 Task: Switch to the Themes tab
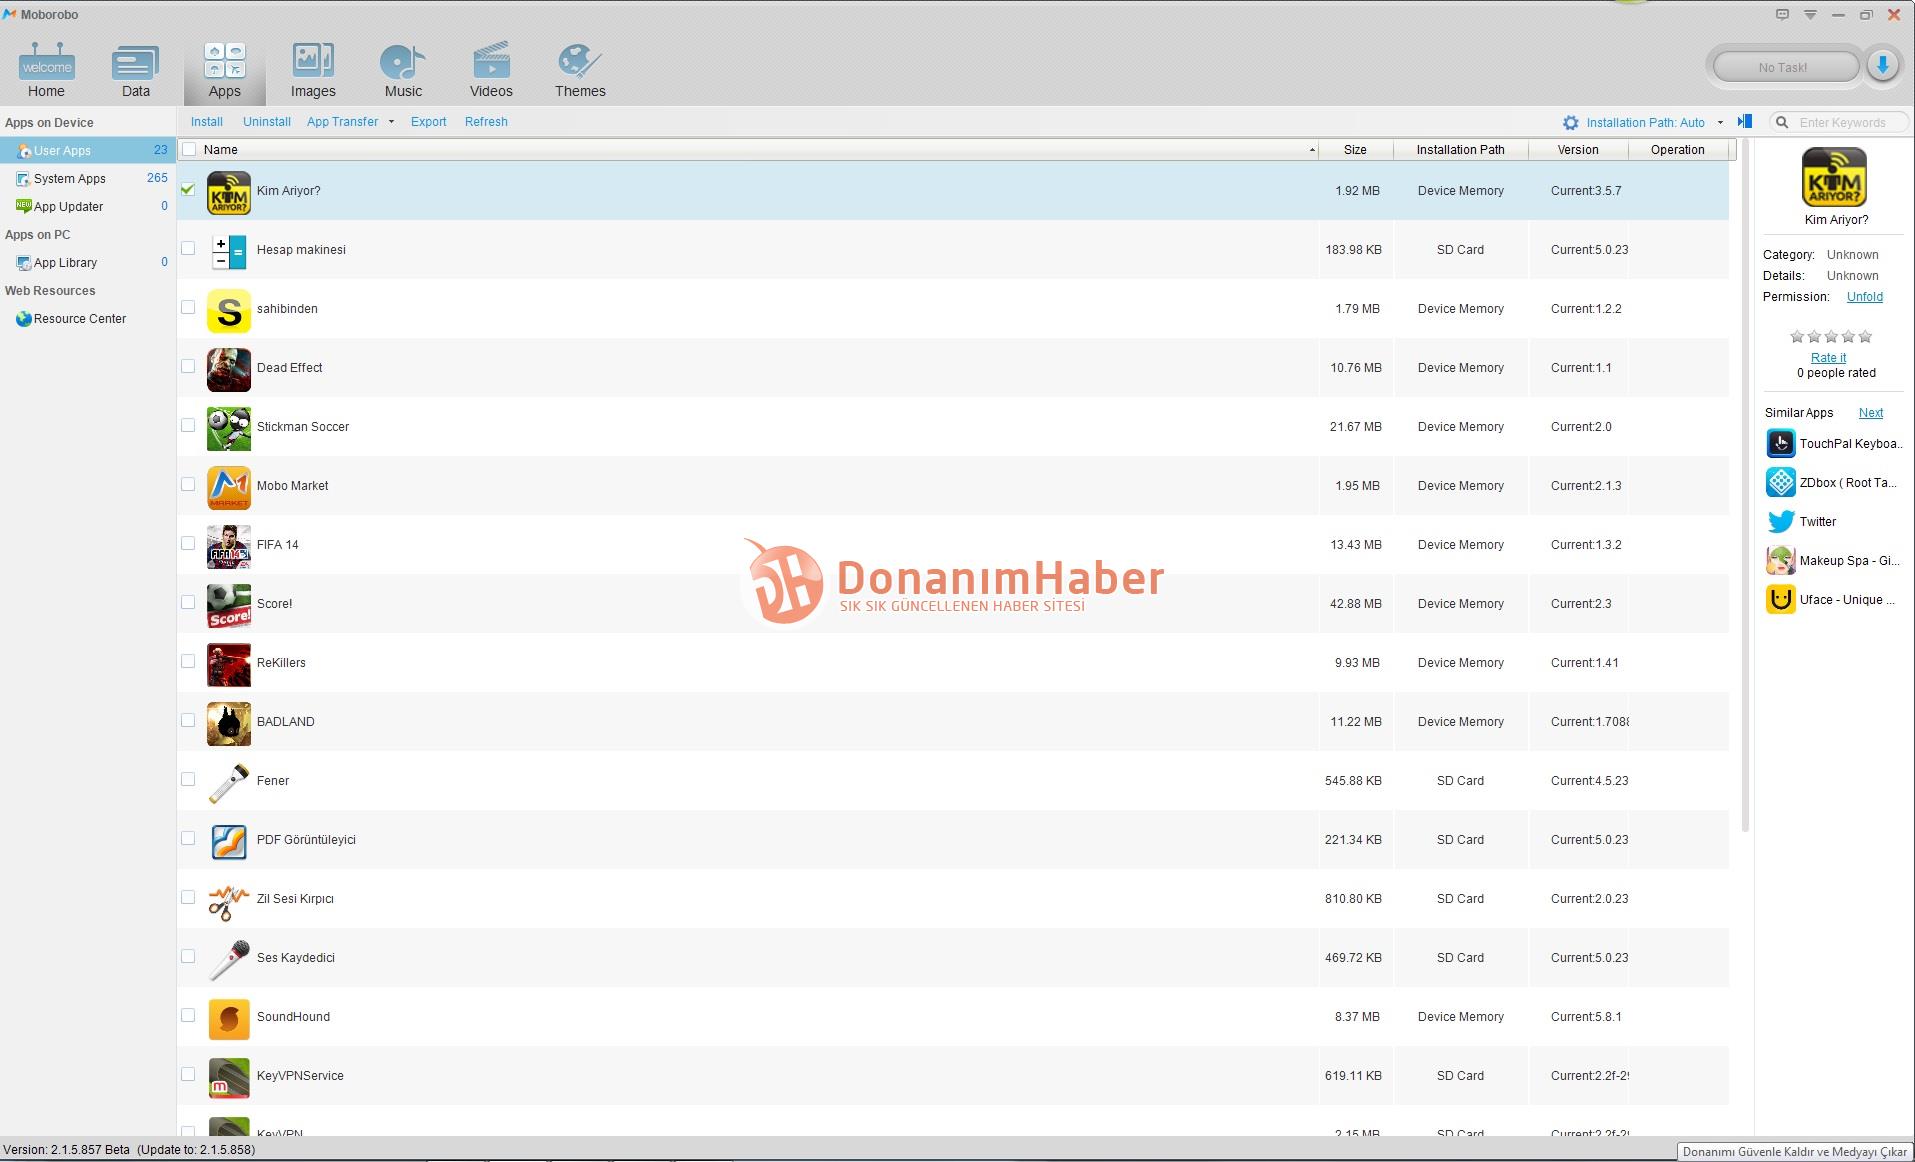pyautogui.click(x=580, y=70)
